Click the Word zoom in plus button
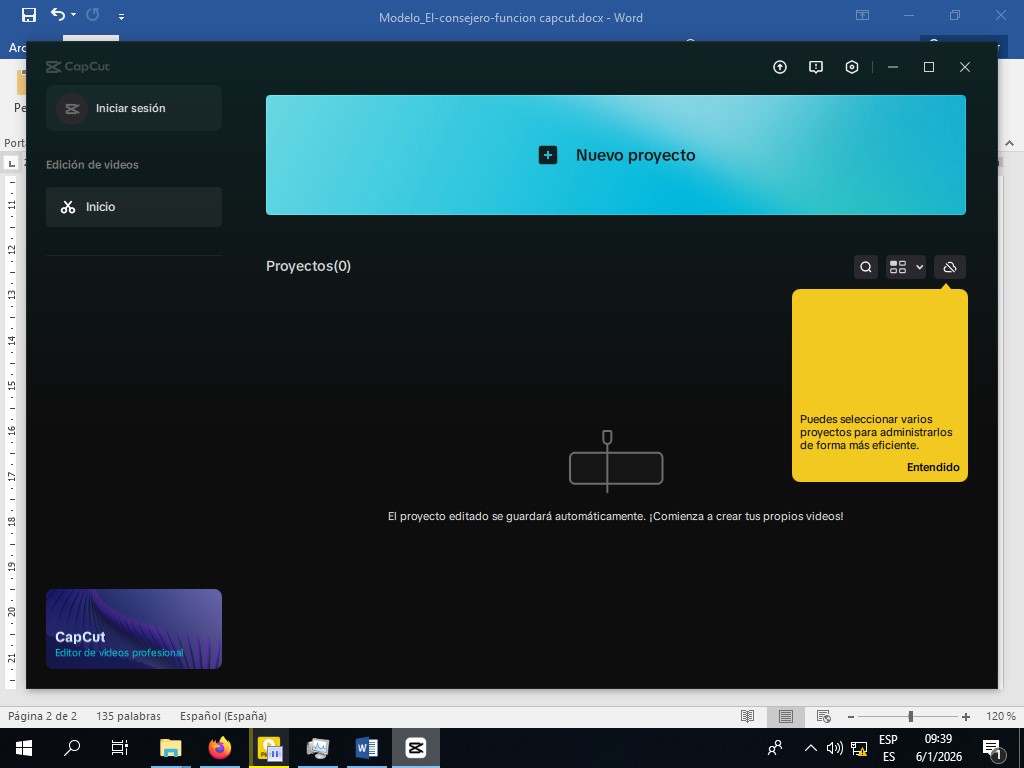The image size is (1024, 768). pos(966,717)
